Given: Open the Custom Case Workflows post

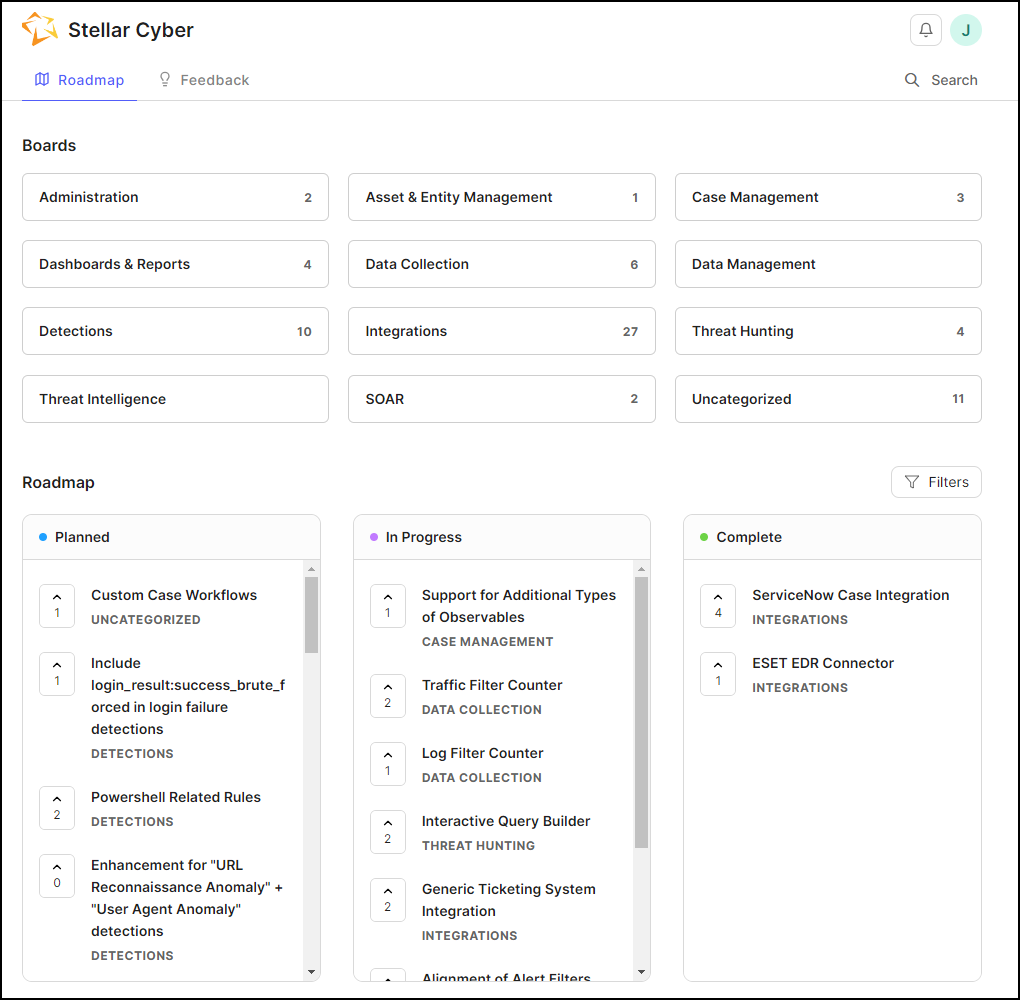Looking at the screenshot, I should click(x=174, y=595).
